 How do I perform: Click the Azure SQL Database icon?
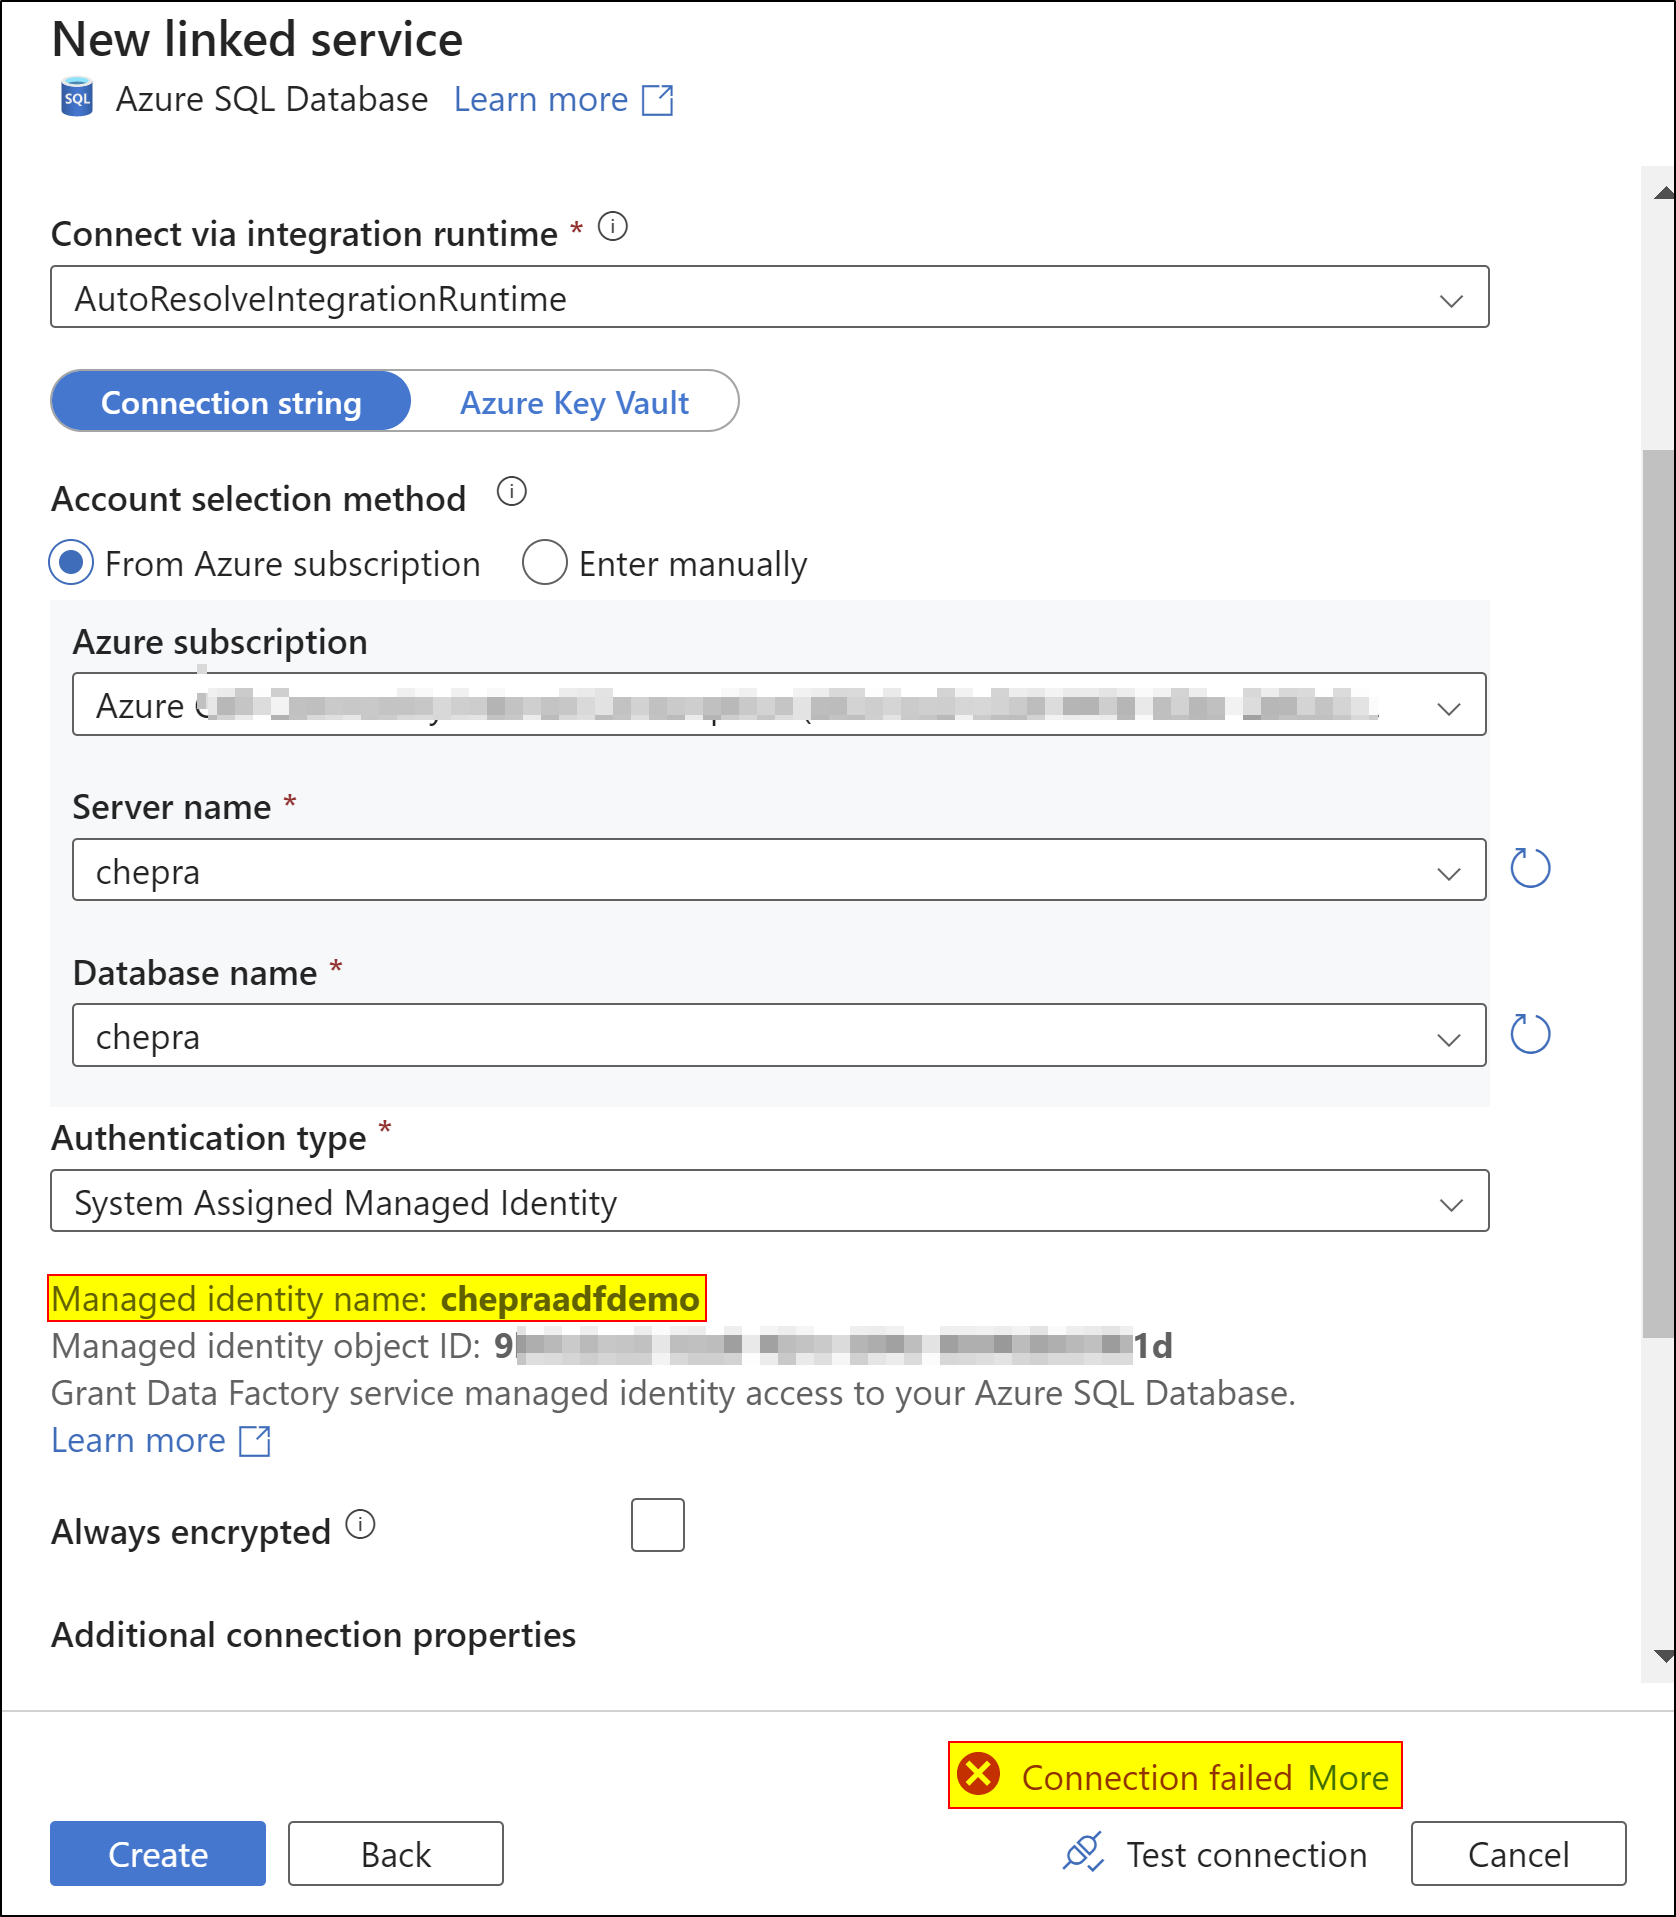(77, 98)
